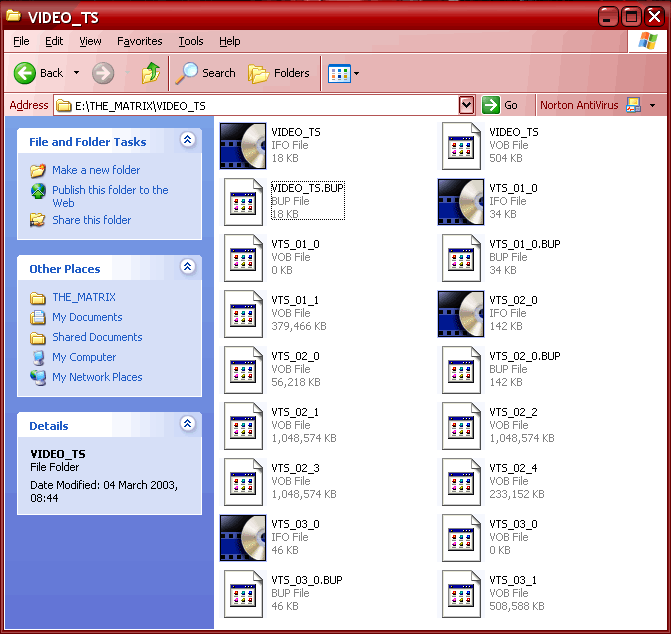671x634 pixels.
Task: Select the VTS_02_1 VOB file icon
Action: 243,427
